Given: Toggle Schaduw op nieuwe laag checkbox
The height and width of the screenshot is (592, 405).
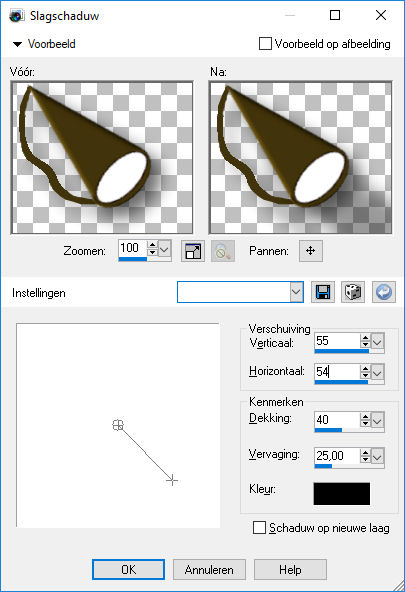Looking at the screenshot, I should 259,527.
